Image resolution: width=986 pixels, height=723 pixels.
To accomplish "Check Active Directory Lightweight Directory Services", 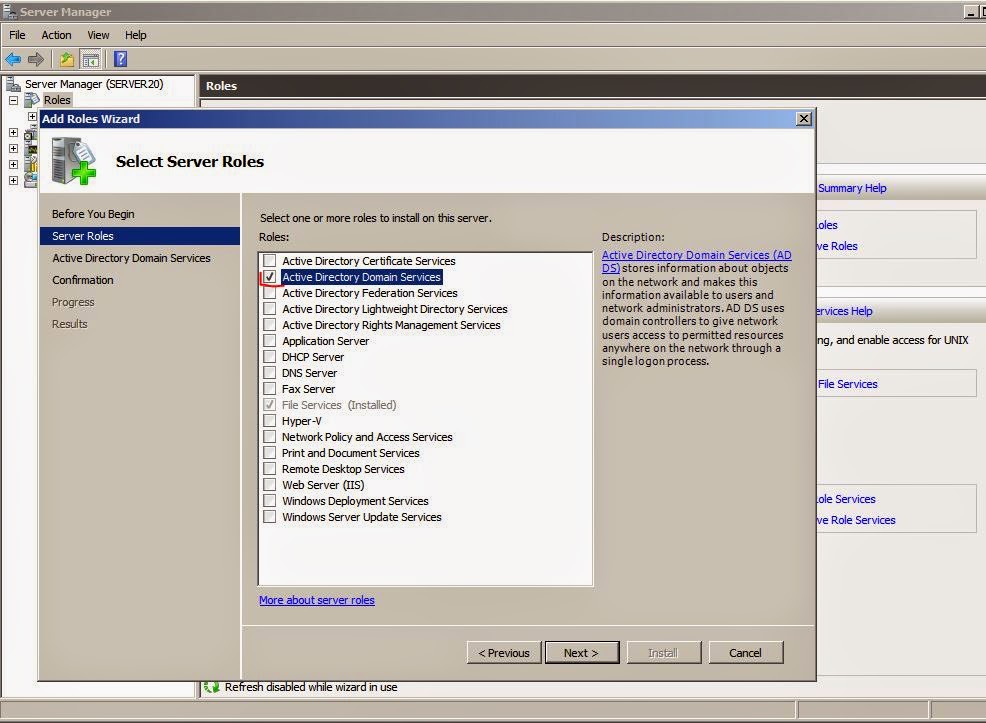I will point(269,309).
